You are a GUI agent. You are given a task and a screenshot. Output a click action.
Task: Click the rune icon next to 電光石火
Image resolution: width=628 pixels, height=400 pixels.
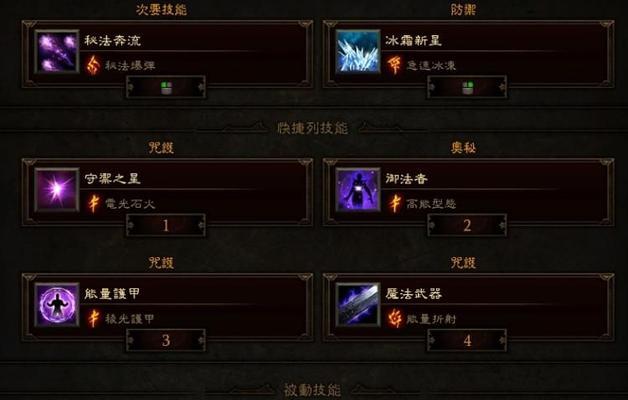point(93,203)
